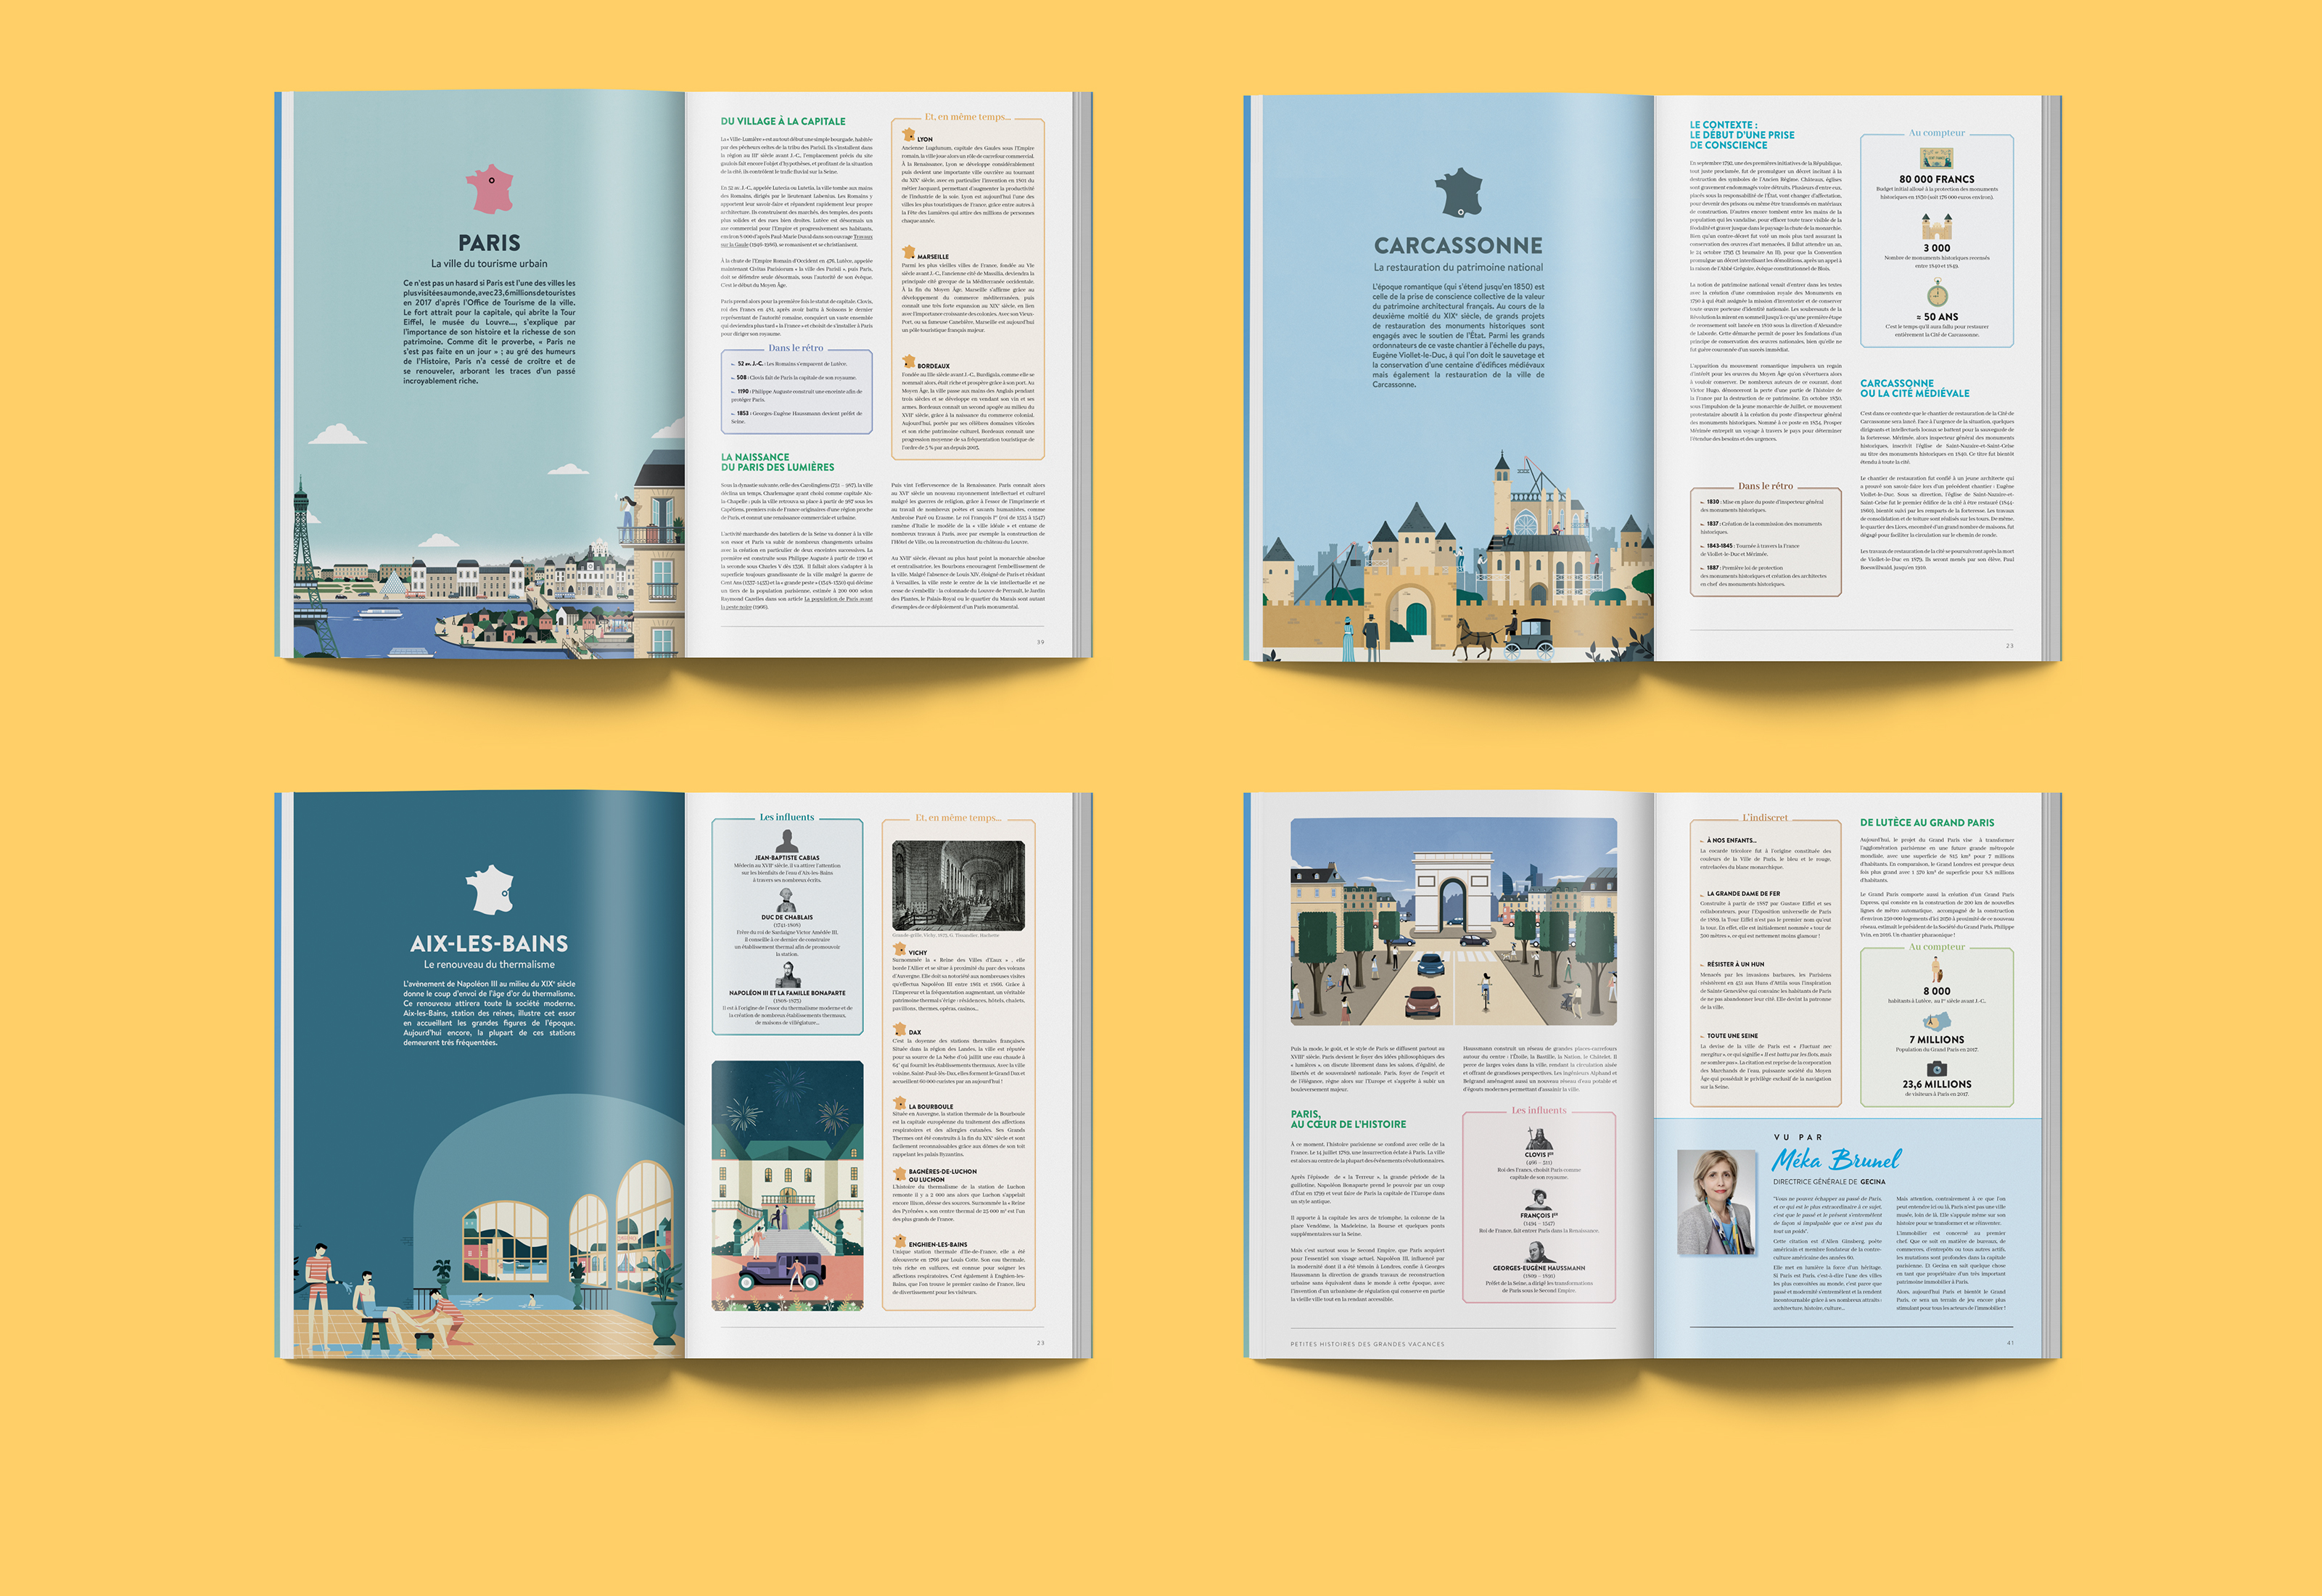Image resolution: width=2322 pixels, height=1596 pixels.
Task: Click the DE LUTÈCE AU GRAND PARIS heading
Action: coord(1926,822)
